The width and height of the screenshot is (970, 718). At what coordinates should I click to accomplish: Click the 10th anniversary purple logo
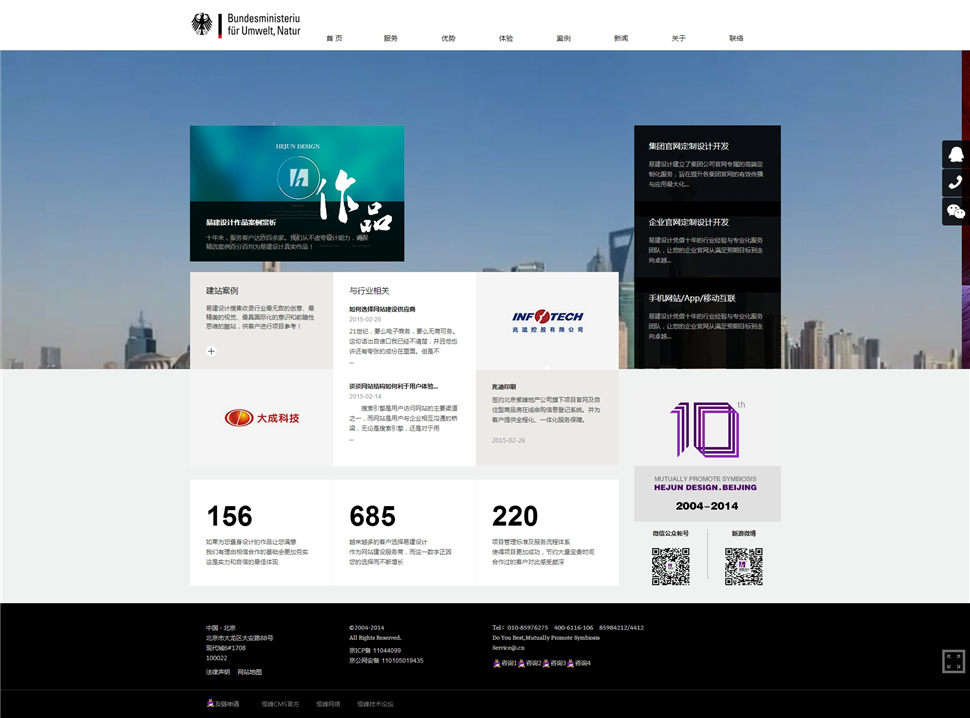click(706, 430)
